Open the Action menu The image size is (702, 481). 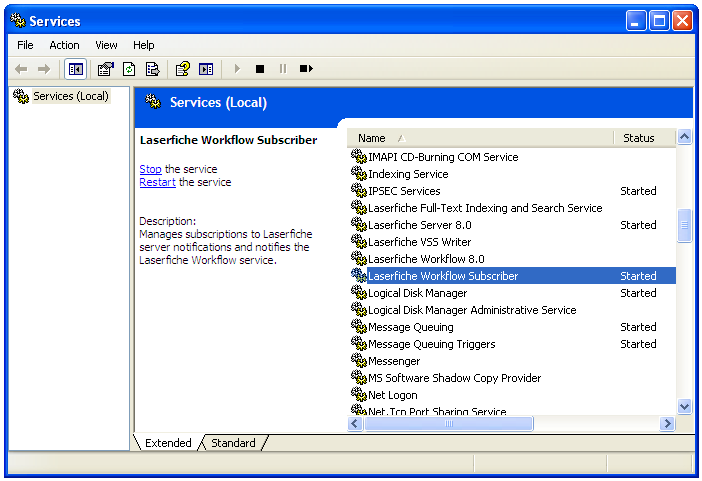[x=64, y=45]
